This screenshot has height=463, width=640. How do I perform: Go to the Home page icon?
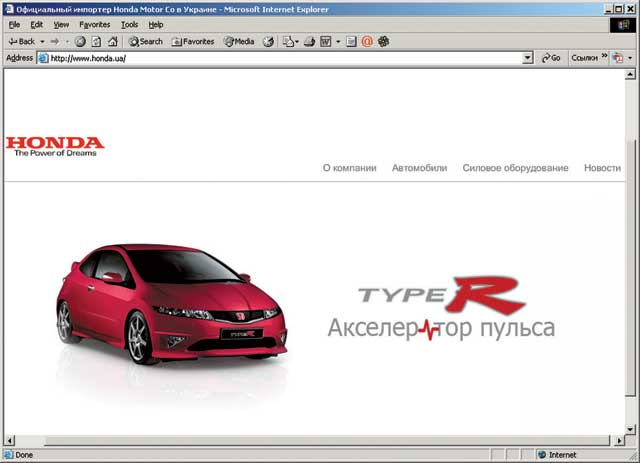coord(112,41)
